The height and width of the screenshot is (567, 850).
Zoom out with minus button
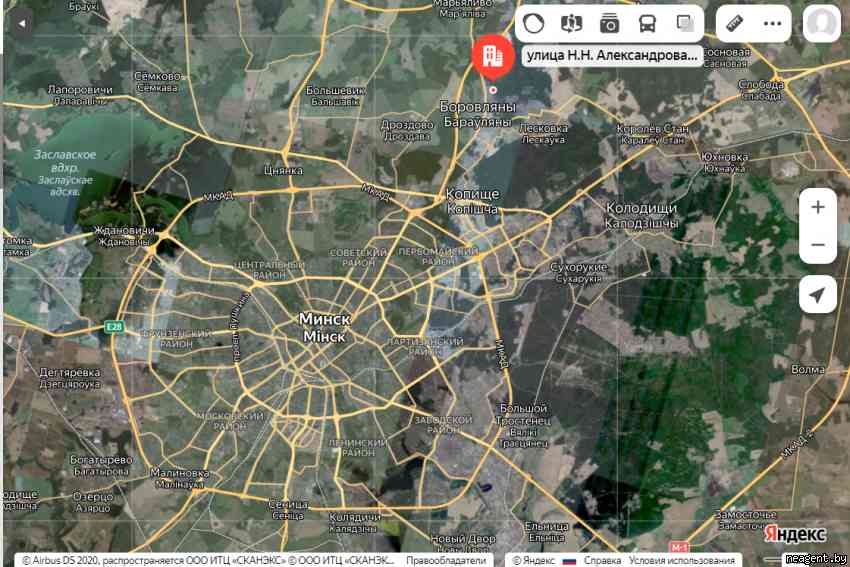(x=818, y=245)
